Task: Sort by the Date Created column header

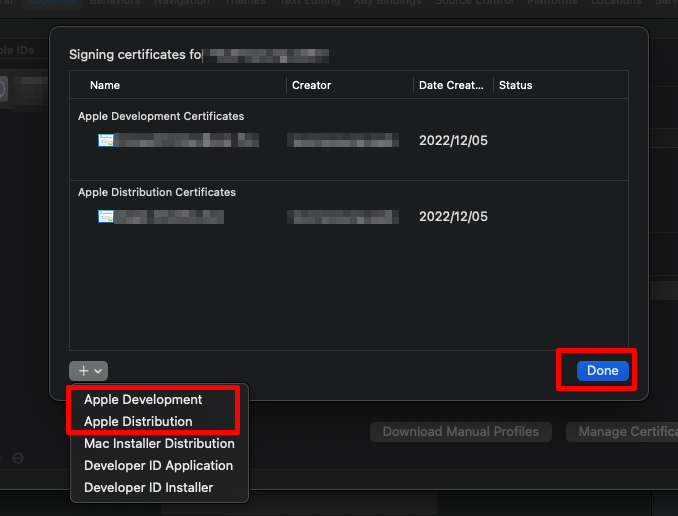Action: click(x=451, y=85)
